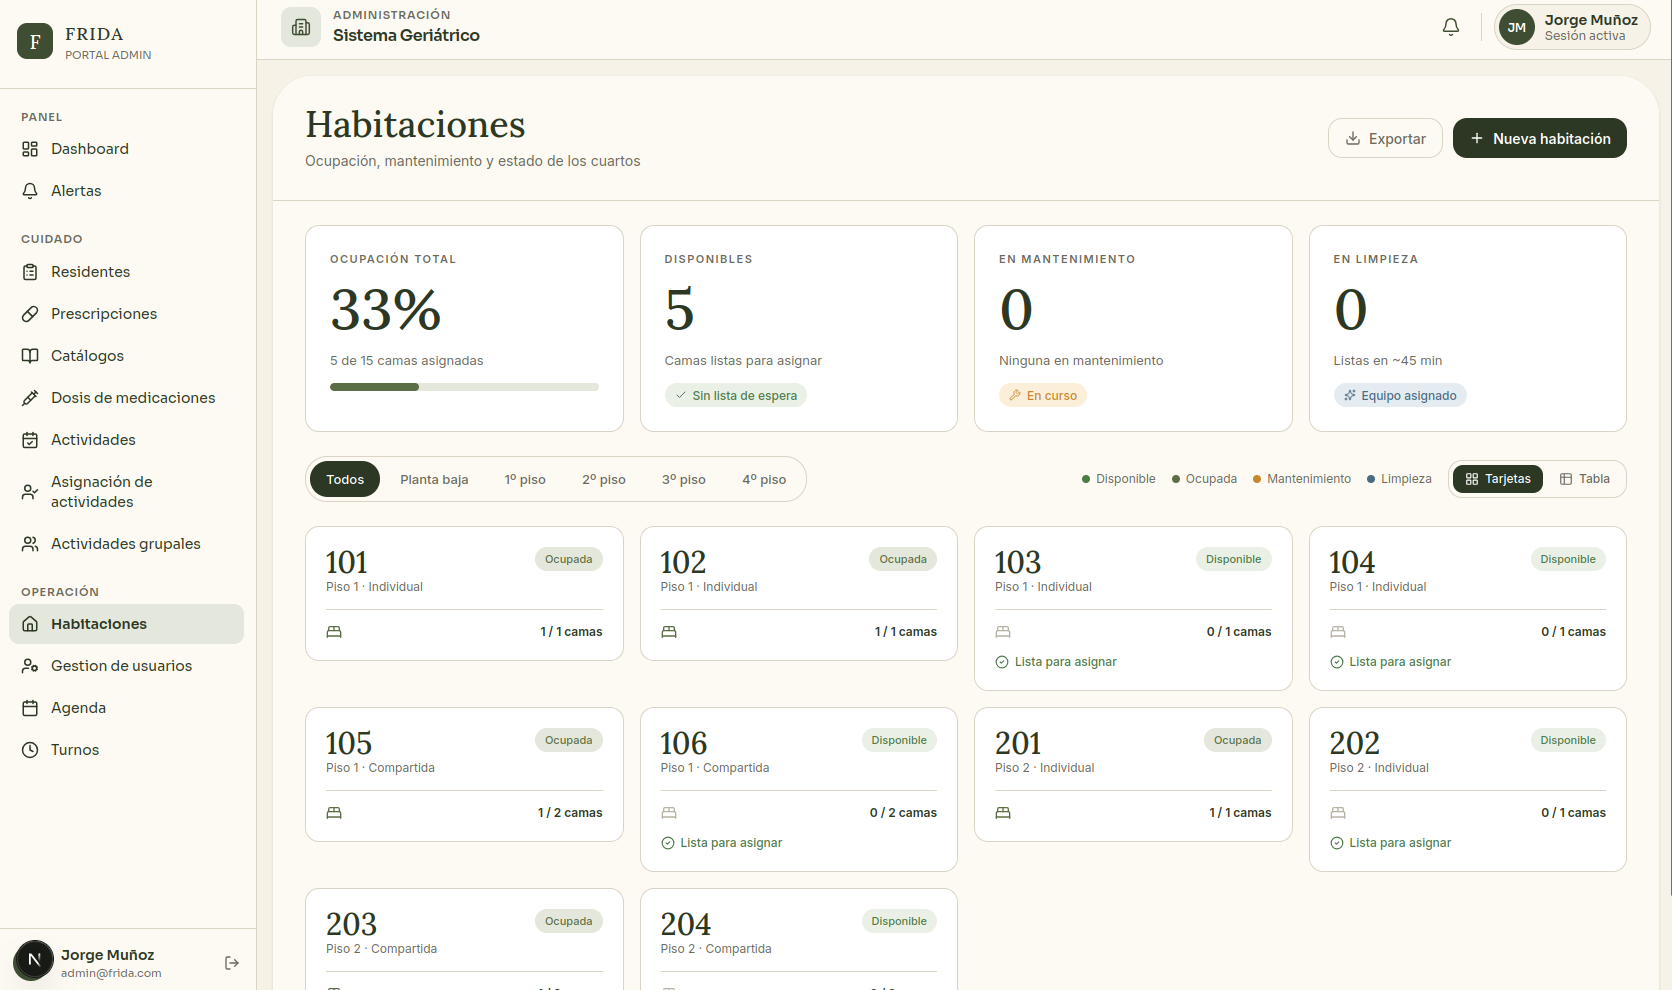Screen dimensions: 1672x990
Task: Click the Disponible badge on room 104
Action: tap(1568, 559)
